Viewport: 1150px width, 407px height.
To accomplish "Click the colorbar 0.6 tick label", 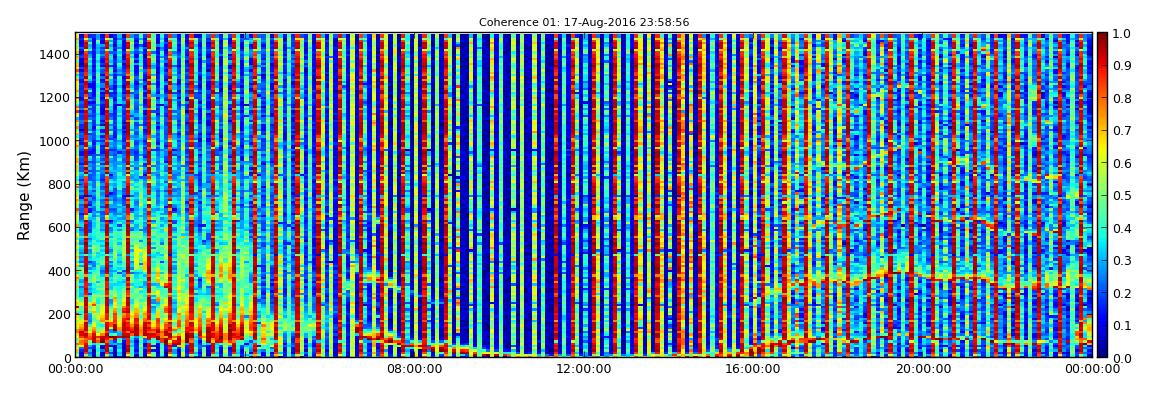I will tap(1121, 163).
